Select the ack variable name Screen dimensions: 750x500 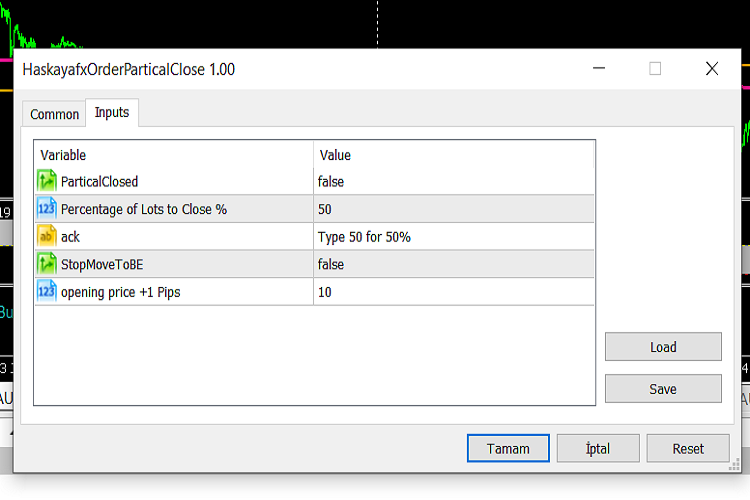click(70, 237)
